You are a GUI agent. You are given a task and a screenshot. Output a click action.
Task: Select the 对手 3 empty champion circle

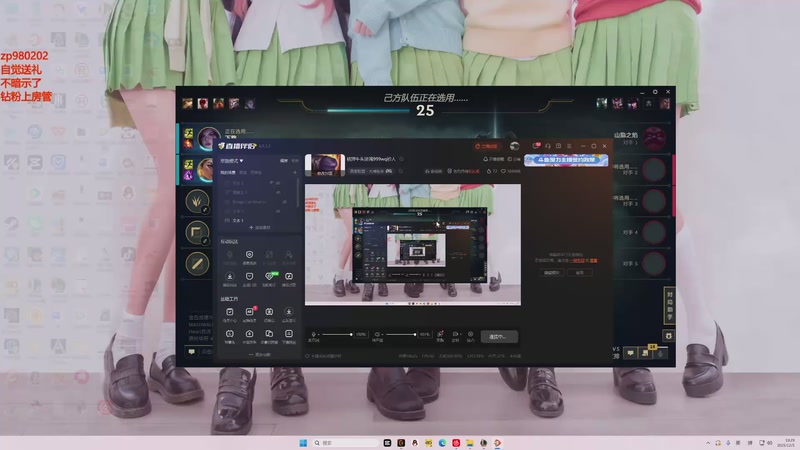click(x=654, y=201)
